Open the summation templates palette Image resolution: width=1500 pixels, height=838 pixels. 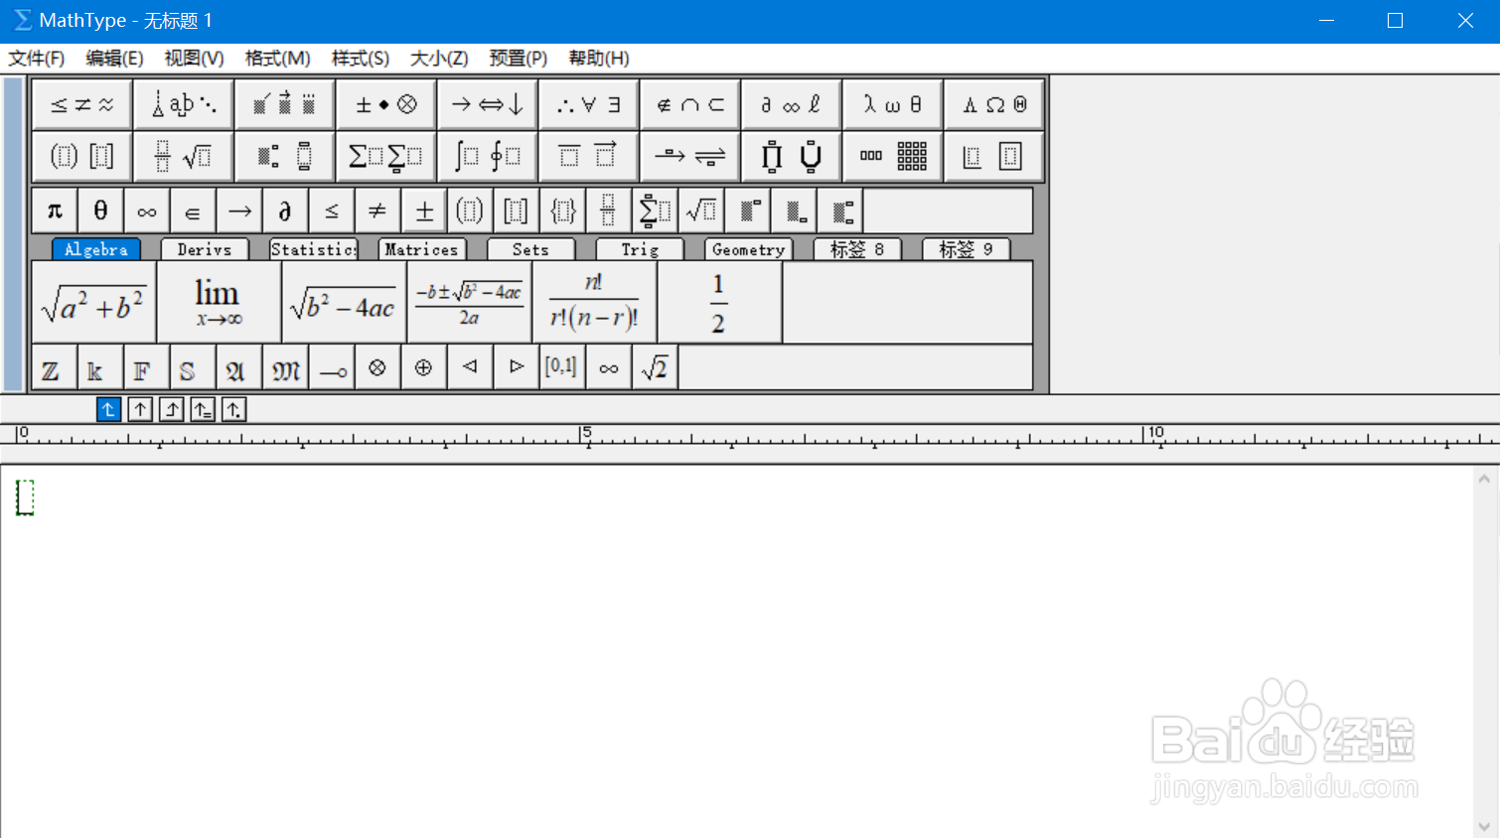(386, 156)
